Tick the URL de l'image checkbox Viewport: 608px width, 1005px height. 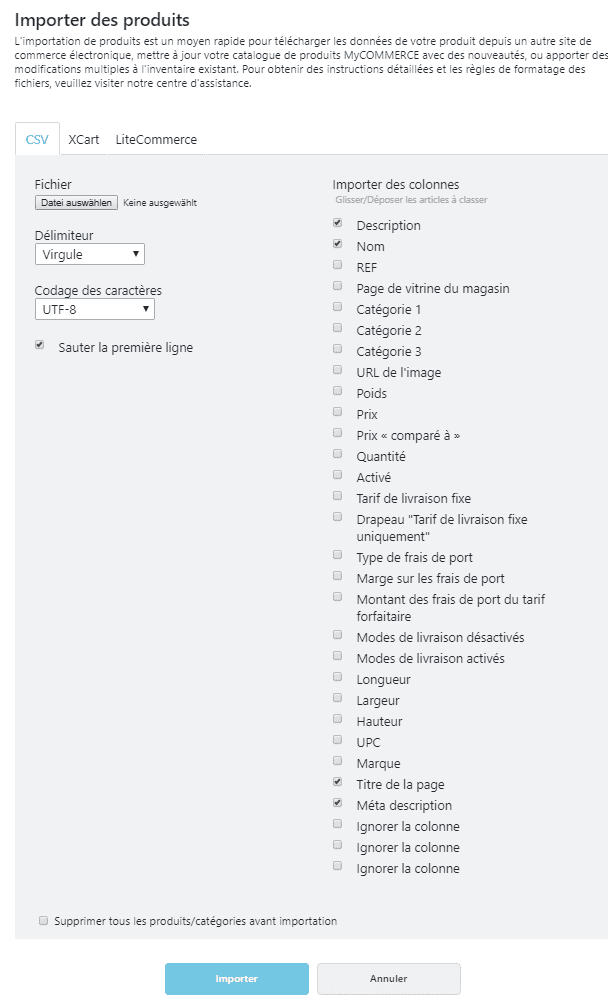tap(338, 370)
